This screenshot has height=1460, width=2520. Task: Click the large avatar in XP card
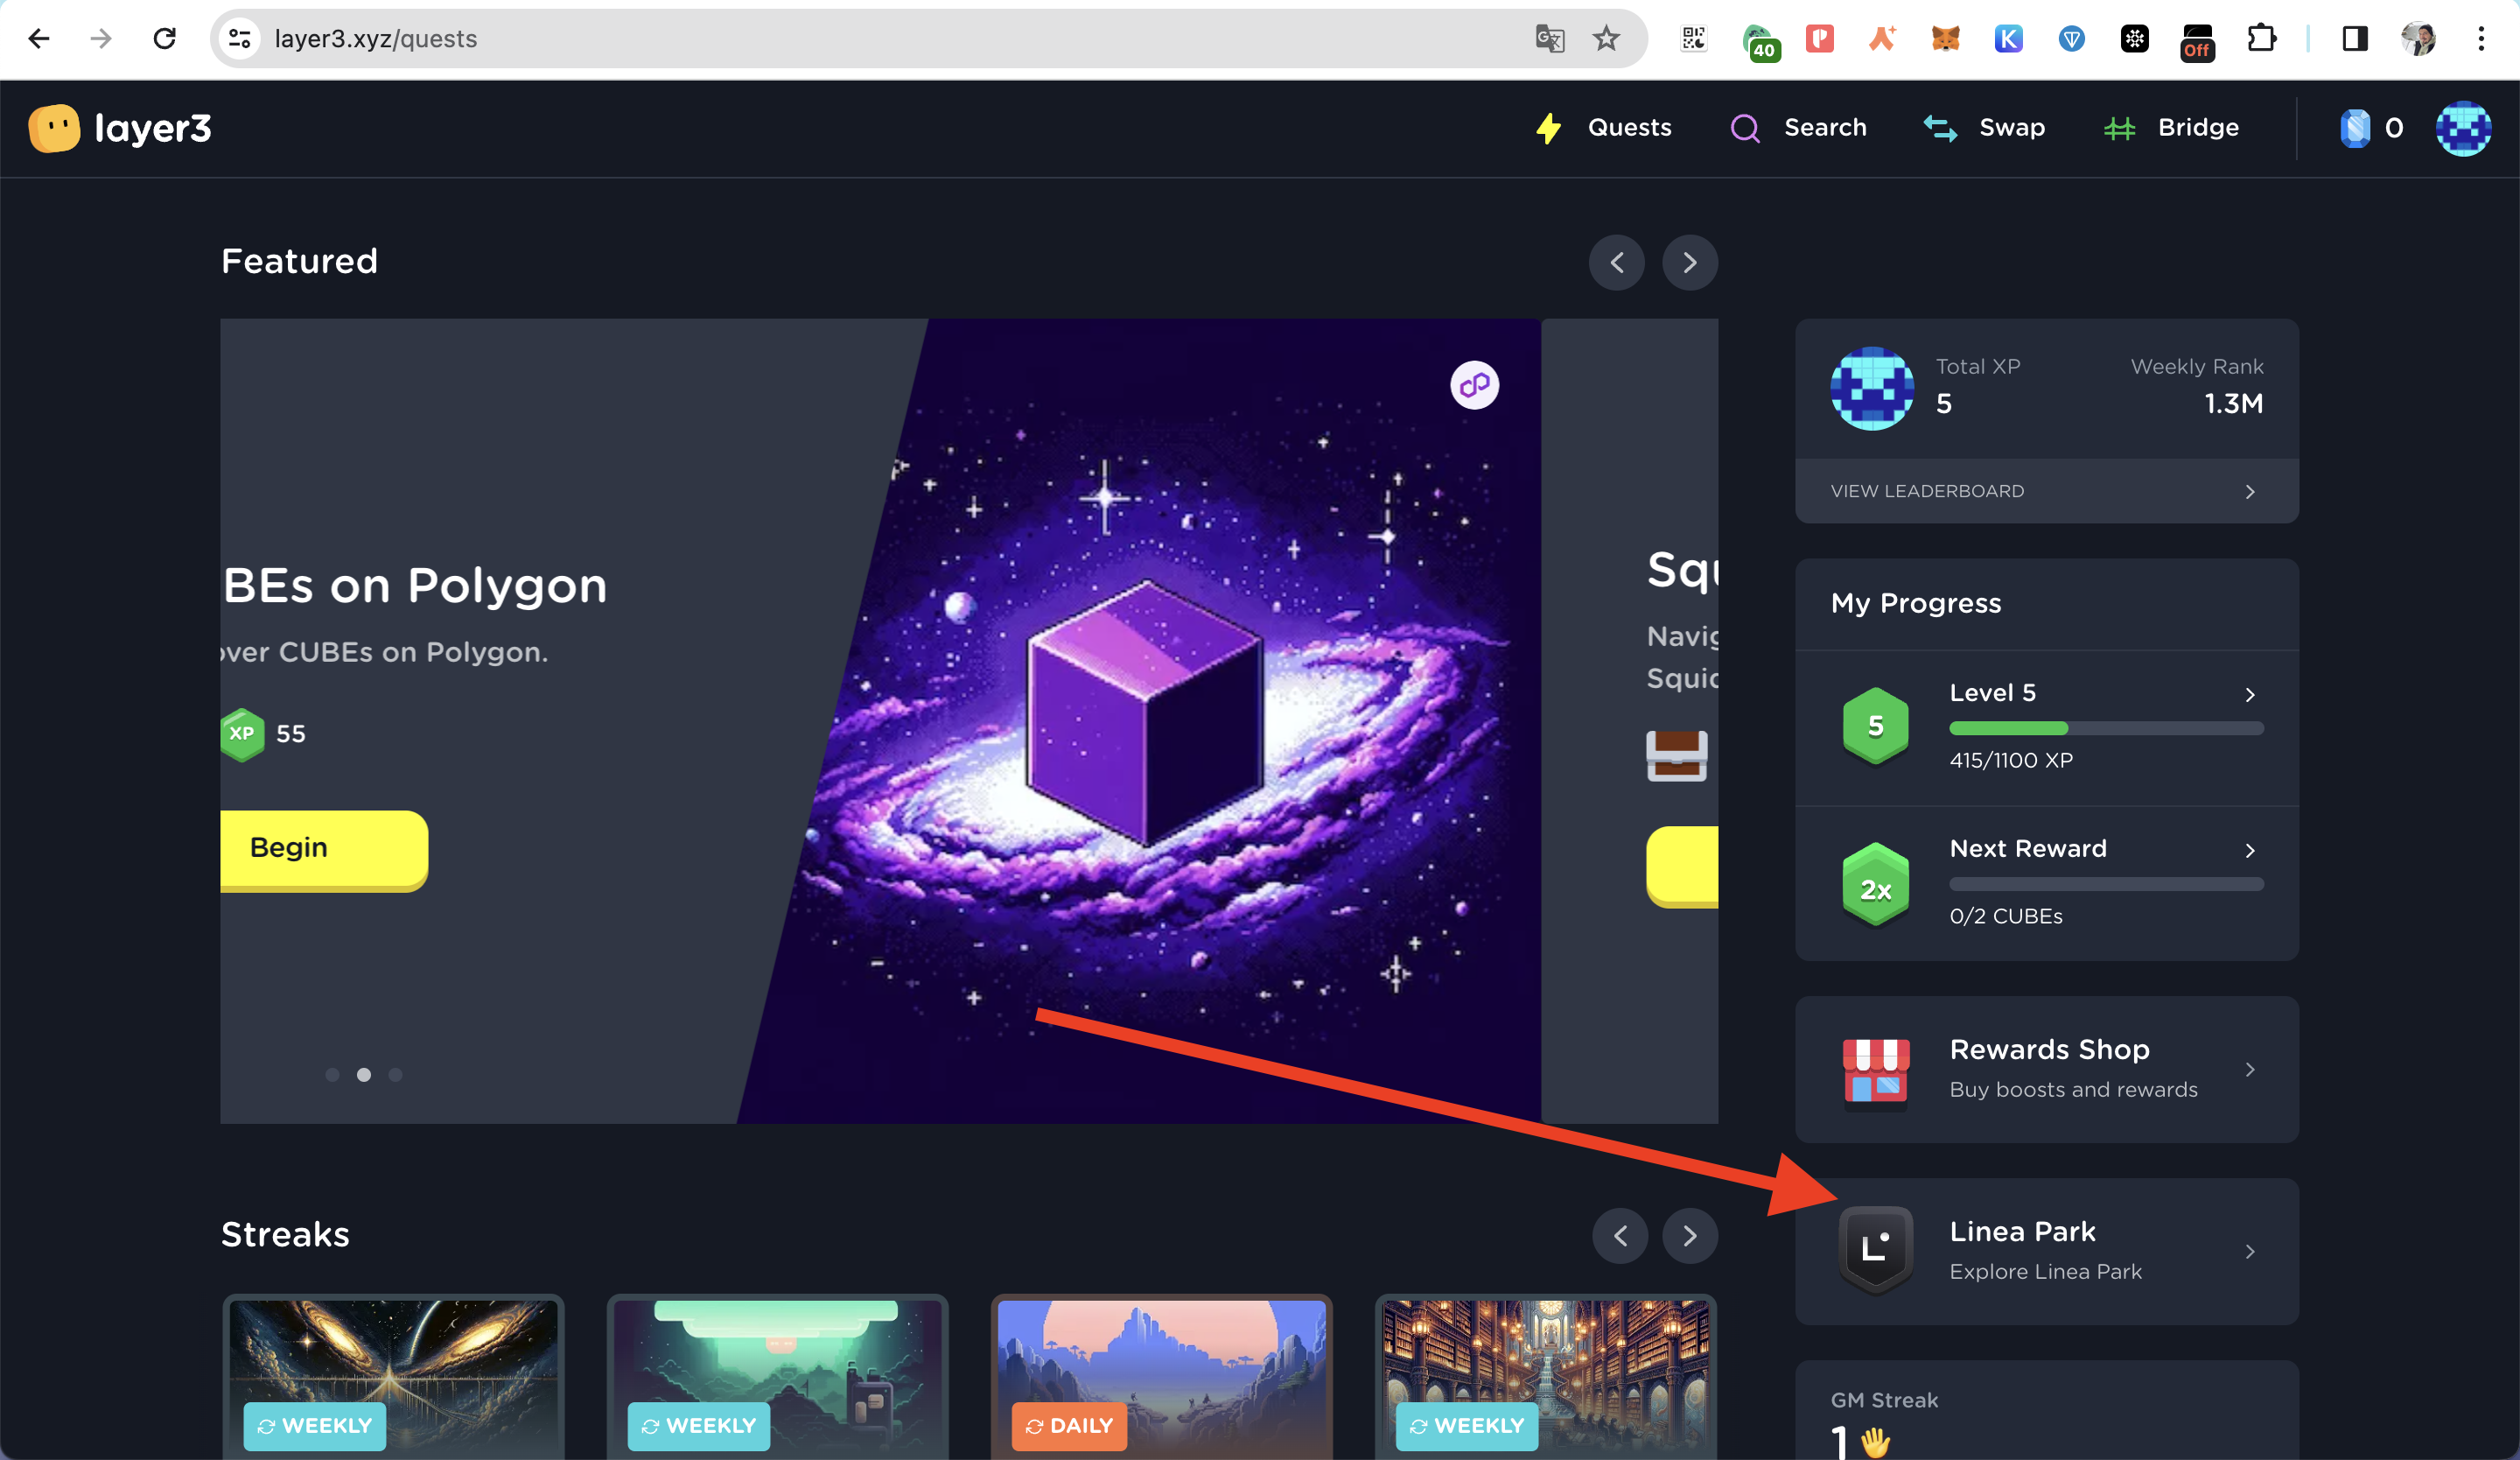(x=1872, y=389)
